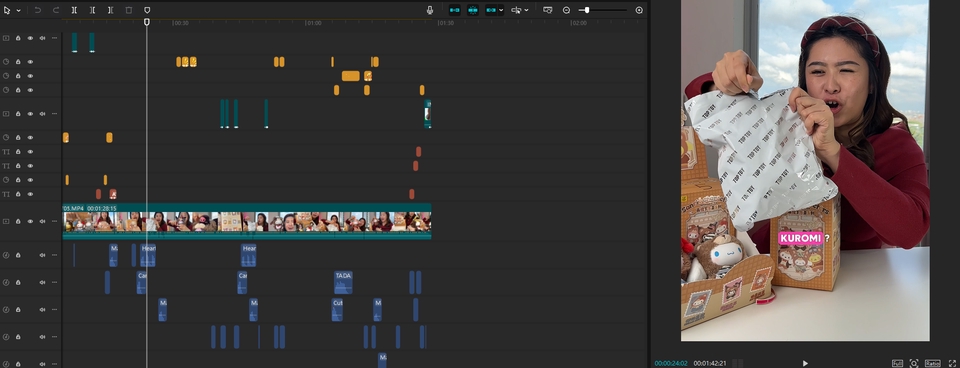Undo the last edit
This screenshot has height=368, width=960.
[x=37, y=10]
